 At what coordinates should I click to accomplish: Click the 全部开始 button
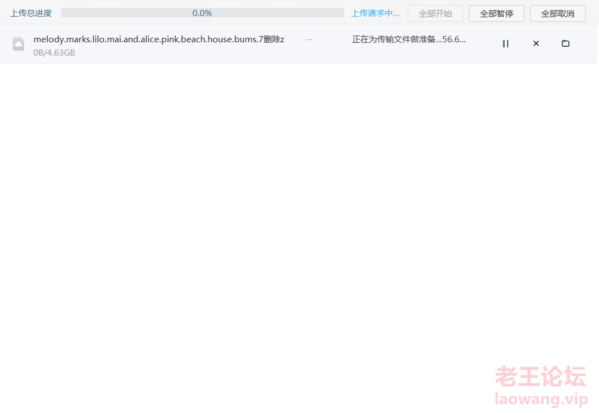pyautogui.click(x=435, y=14)
